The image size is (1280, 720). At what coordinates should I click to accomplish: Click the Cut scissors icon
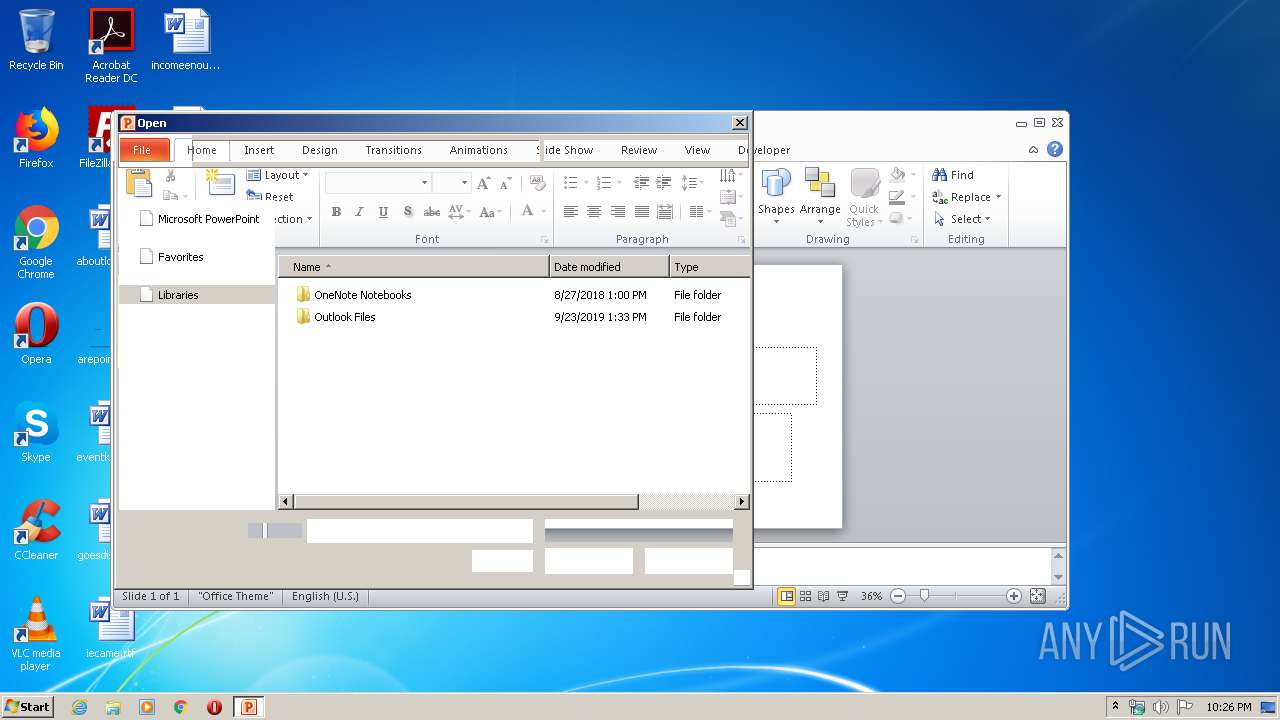pyautogui.click(x=171, y=176)
